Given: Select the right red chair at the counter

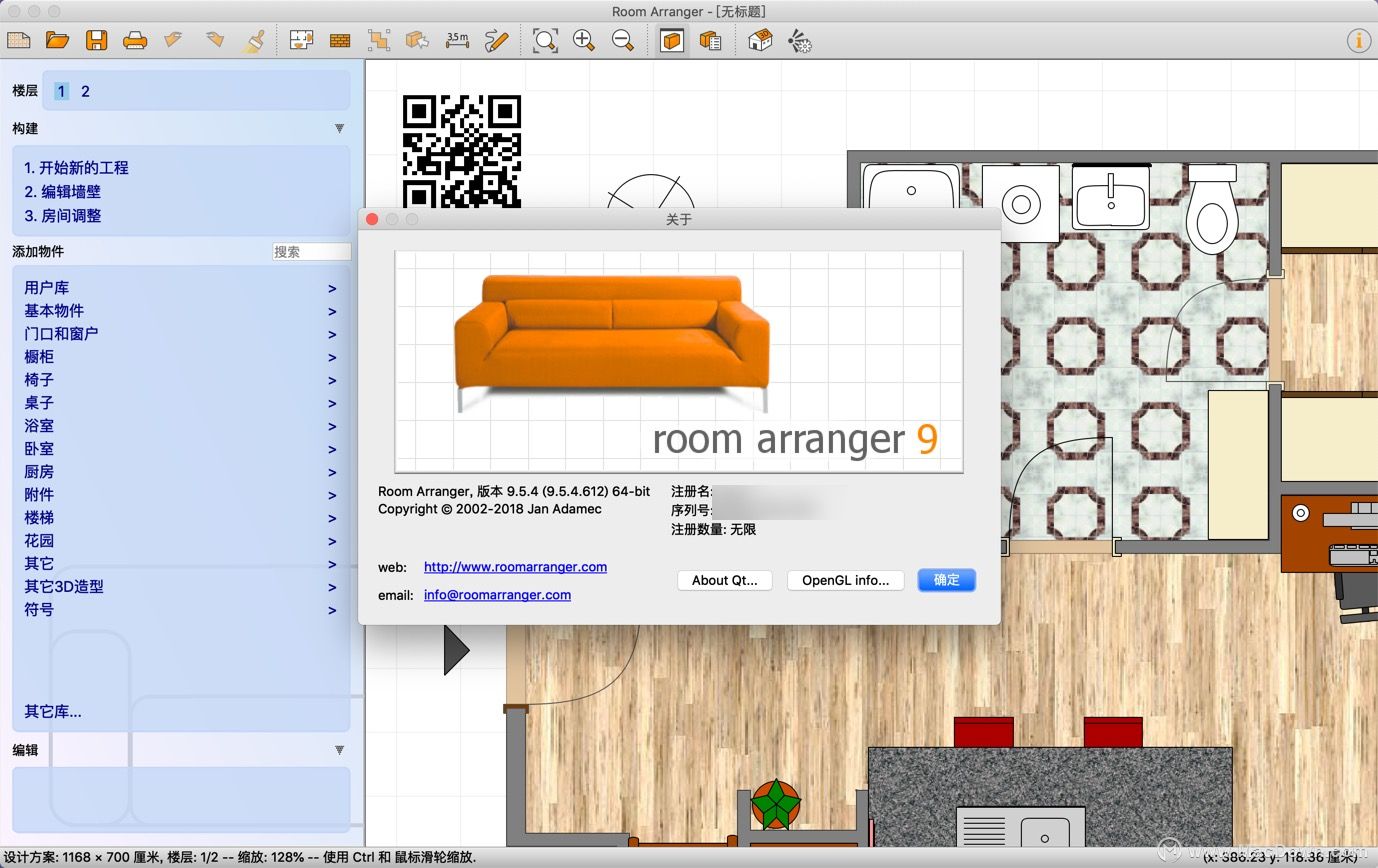Looking at the screenshot, I should coord(1113,732).
